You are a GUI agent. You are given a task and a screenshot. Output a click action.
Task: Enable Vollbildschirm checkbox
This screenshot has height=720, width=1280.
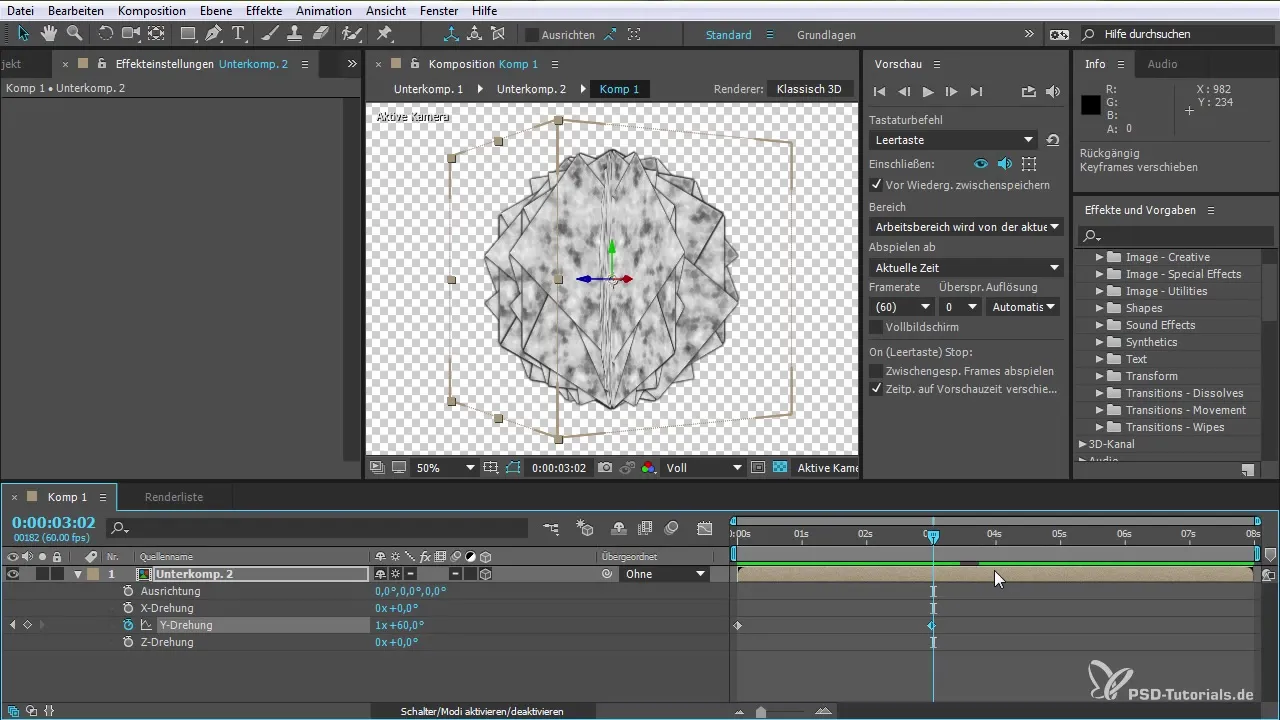(876, 327)
